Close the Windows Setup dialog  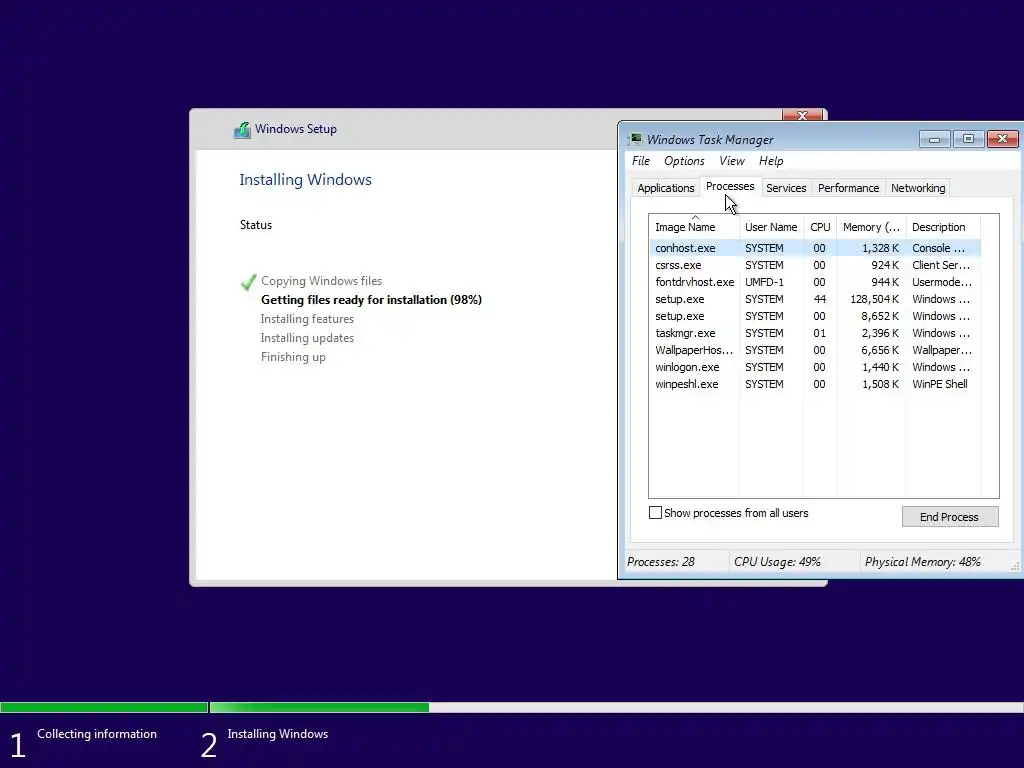pos(803,115)
